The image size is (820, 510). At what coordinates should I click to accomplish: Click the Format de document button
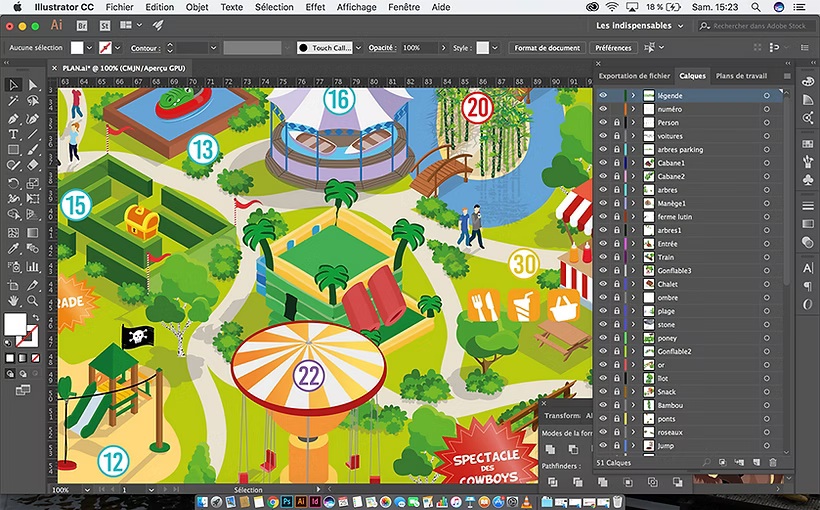click(547, 48)
